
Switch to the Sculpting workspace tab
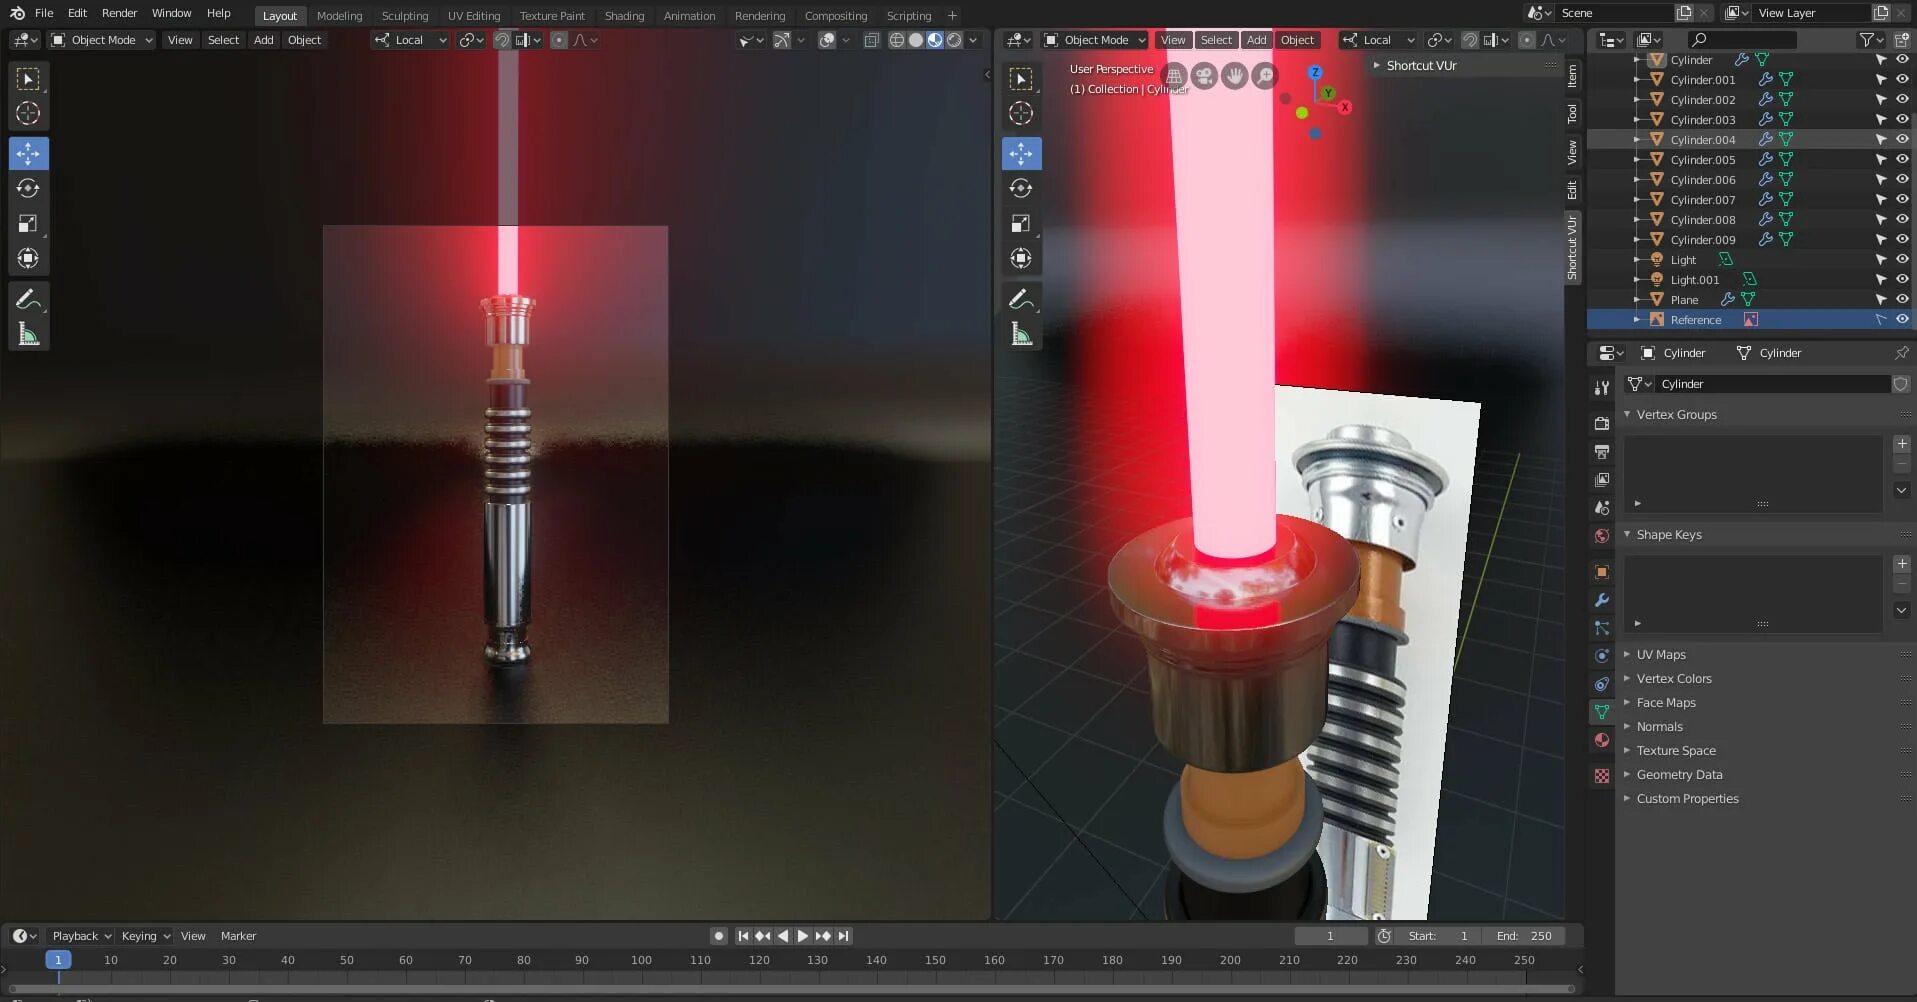(405, 16)
